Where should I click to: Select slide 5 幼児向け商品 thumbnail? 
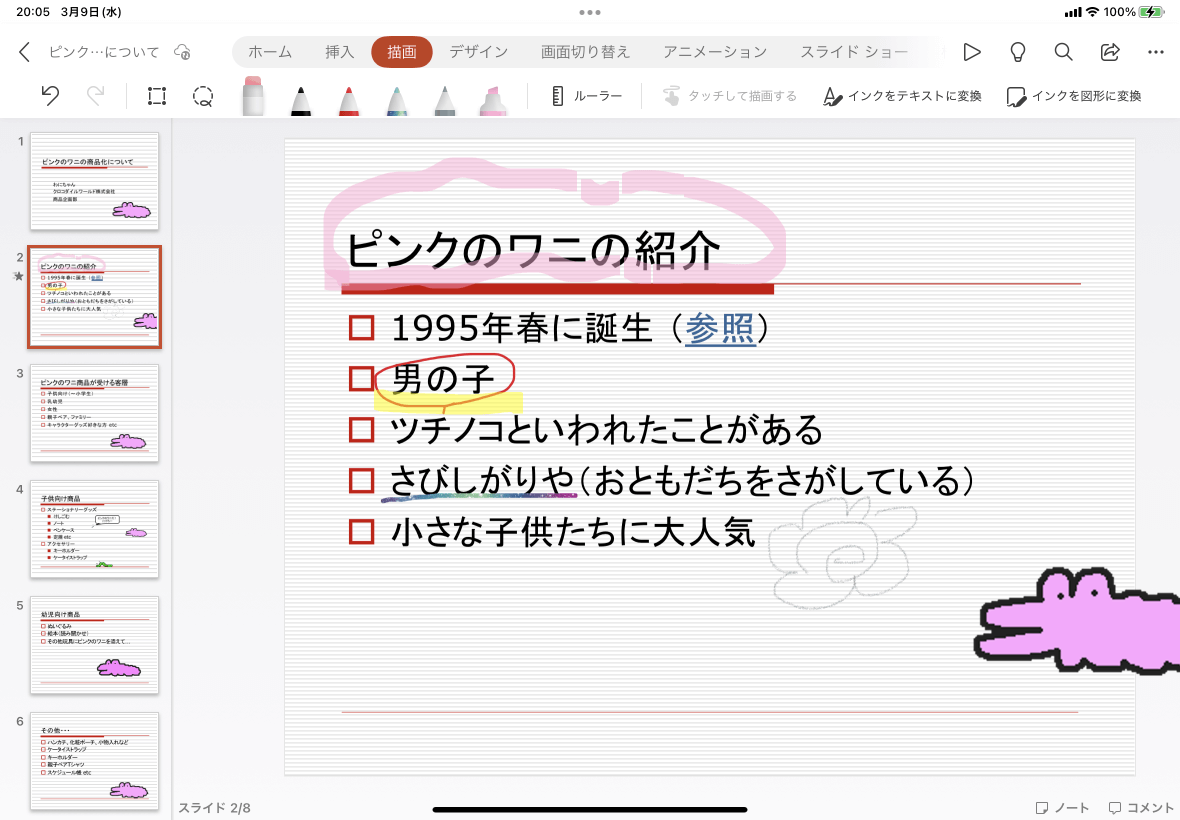click(x=95, y=645)
